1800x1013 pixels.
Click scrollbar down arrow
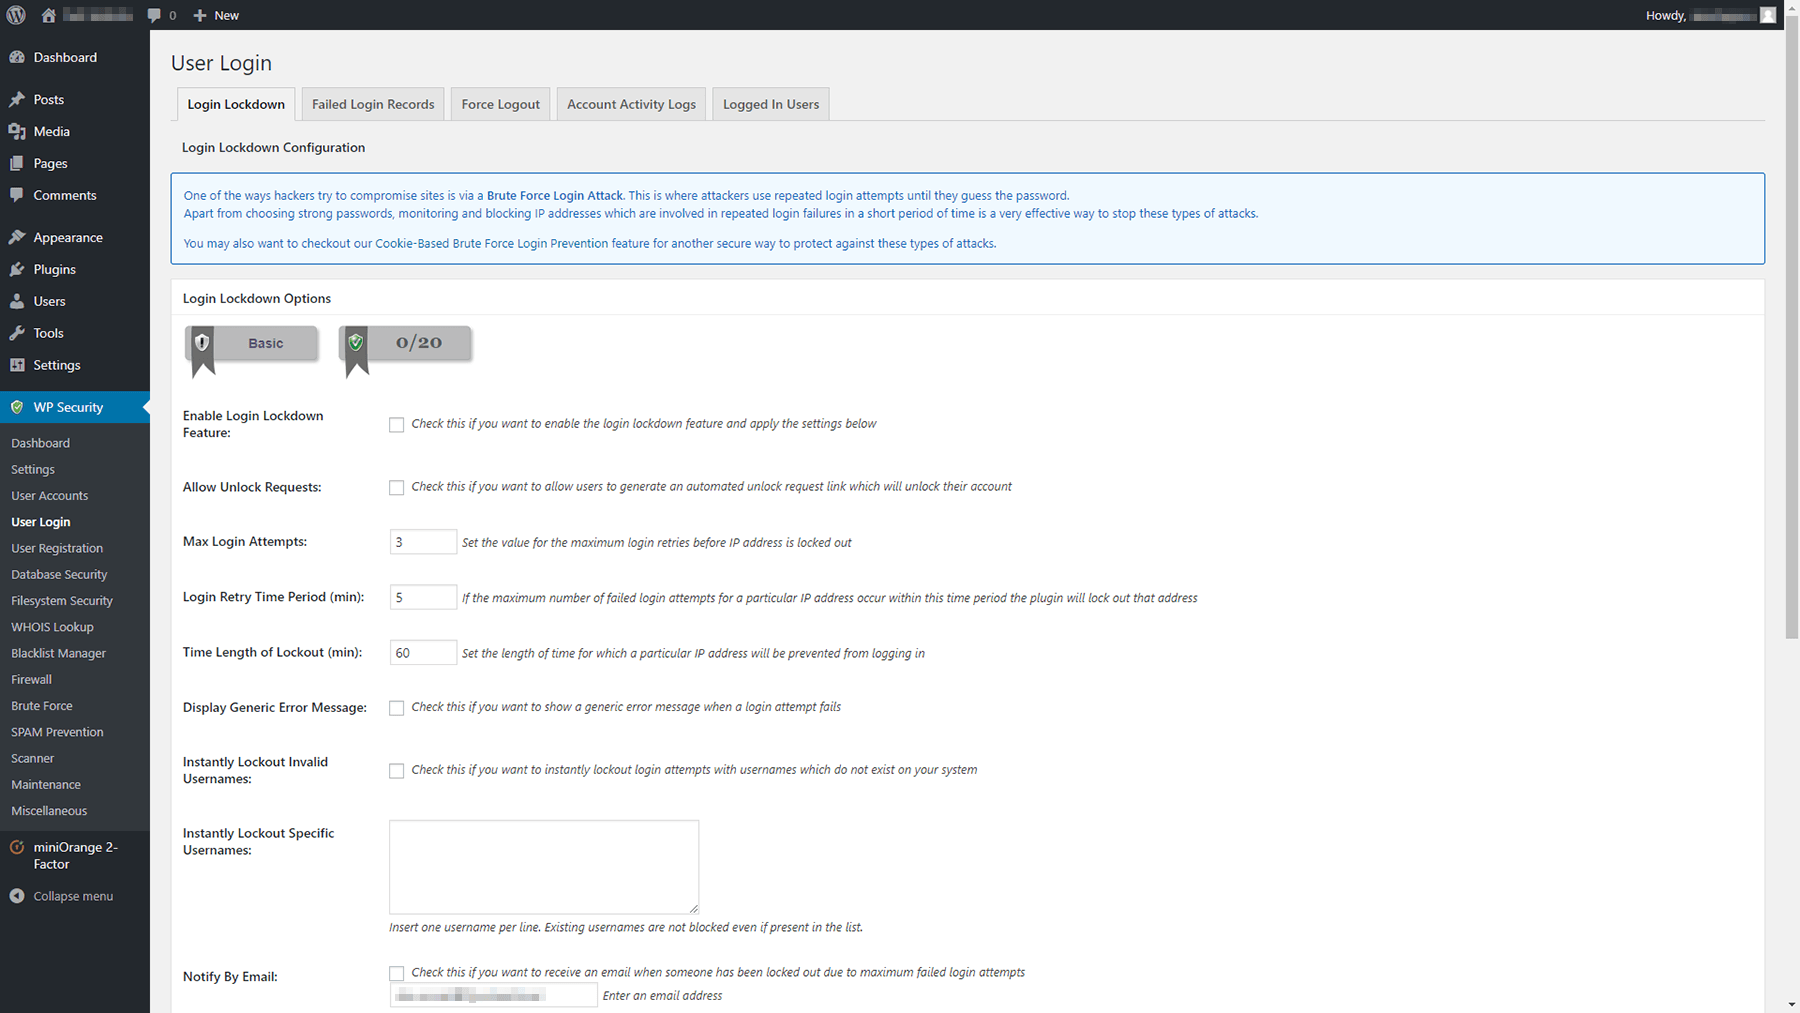1792,1005
